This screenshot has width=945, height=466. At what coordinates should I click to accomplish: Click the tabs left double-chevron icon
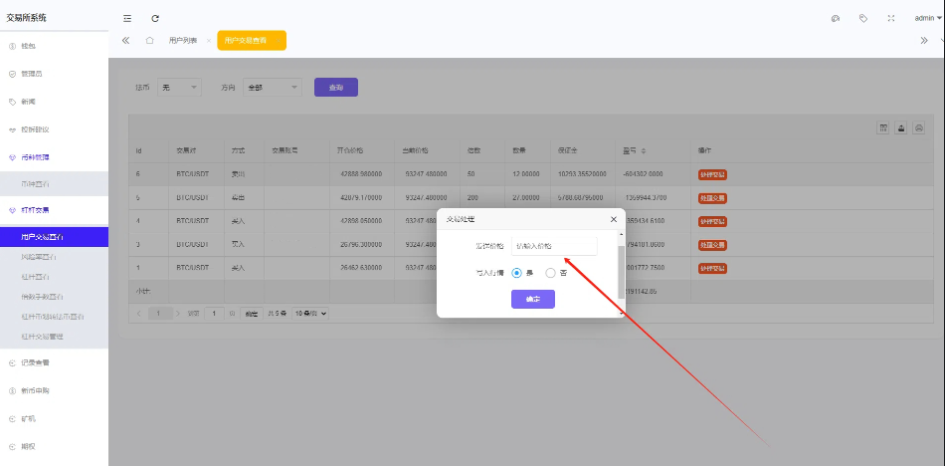click(125, 40)
